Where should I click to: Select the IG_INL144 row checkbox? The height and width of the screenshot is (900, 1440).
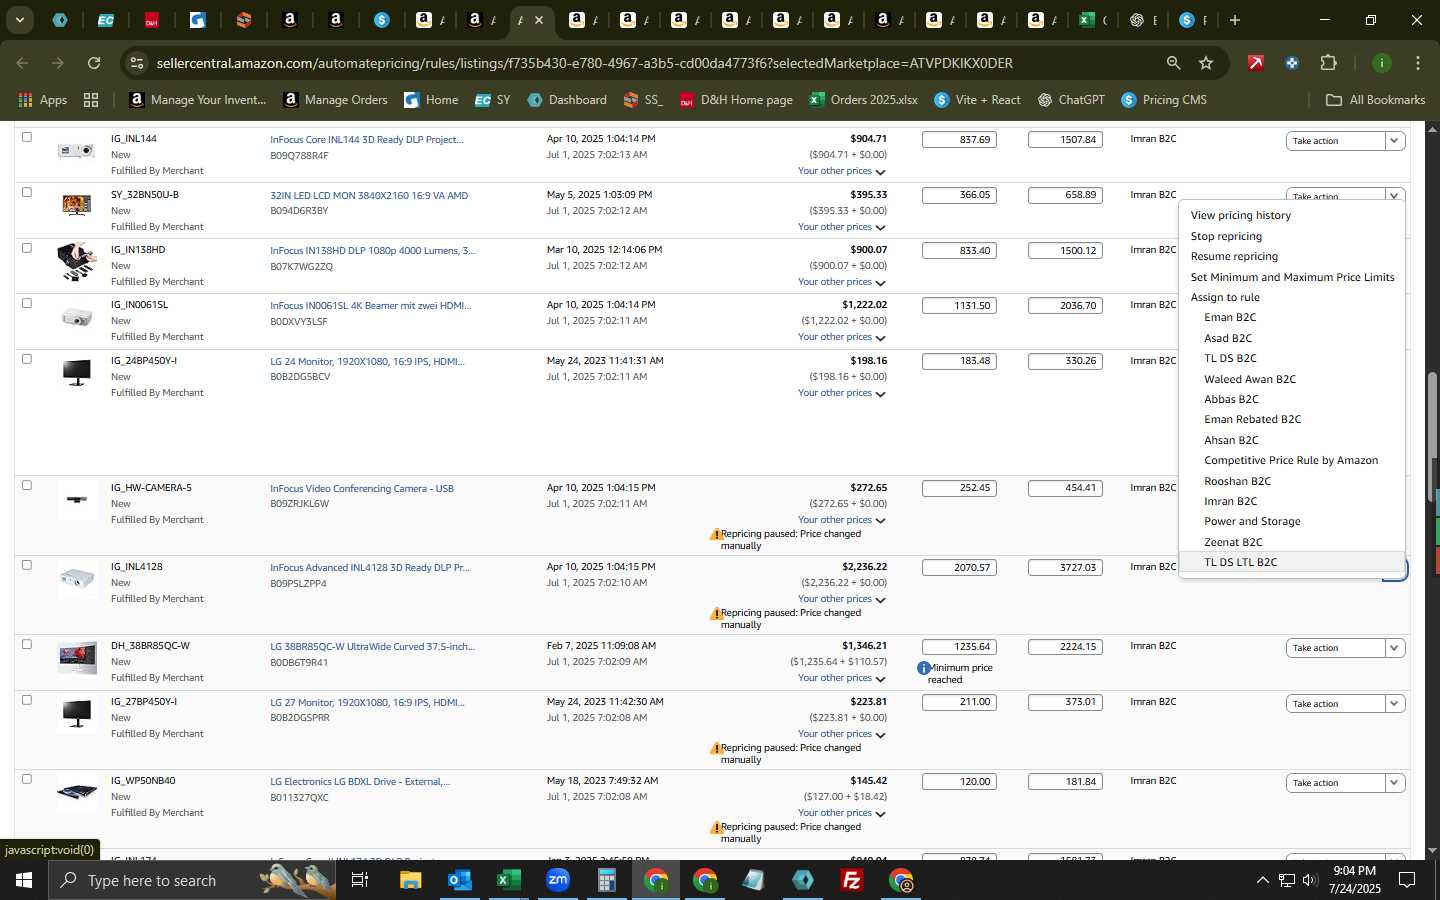coord(27,137)
